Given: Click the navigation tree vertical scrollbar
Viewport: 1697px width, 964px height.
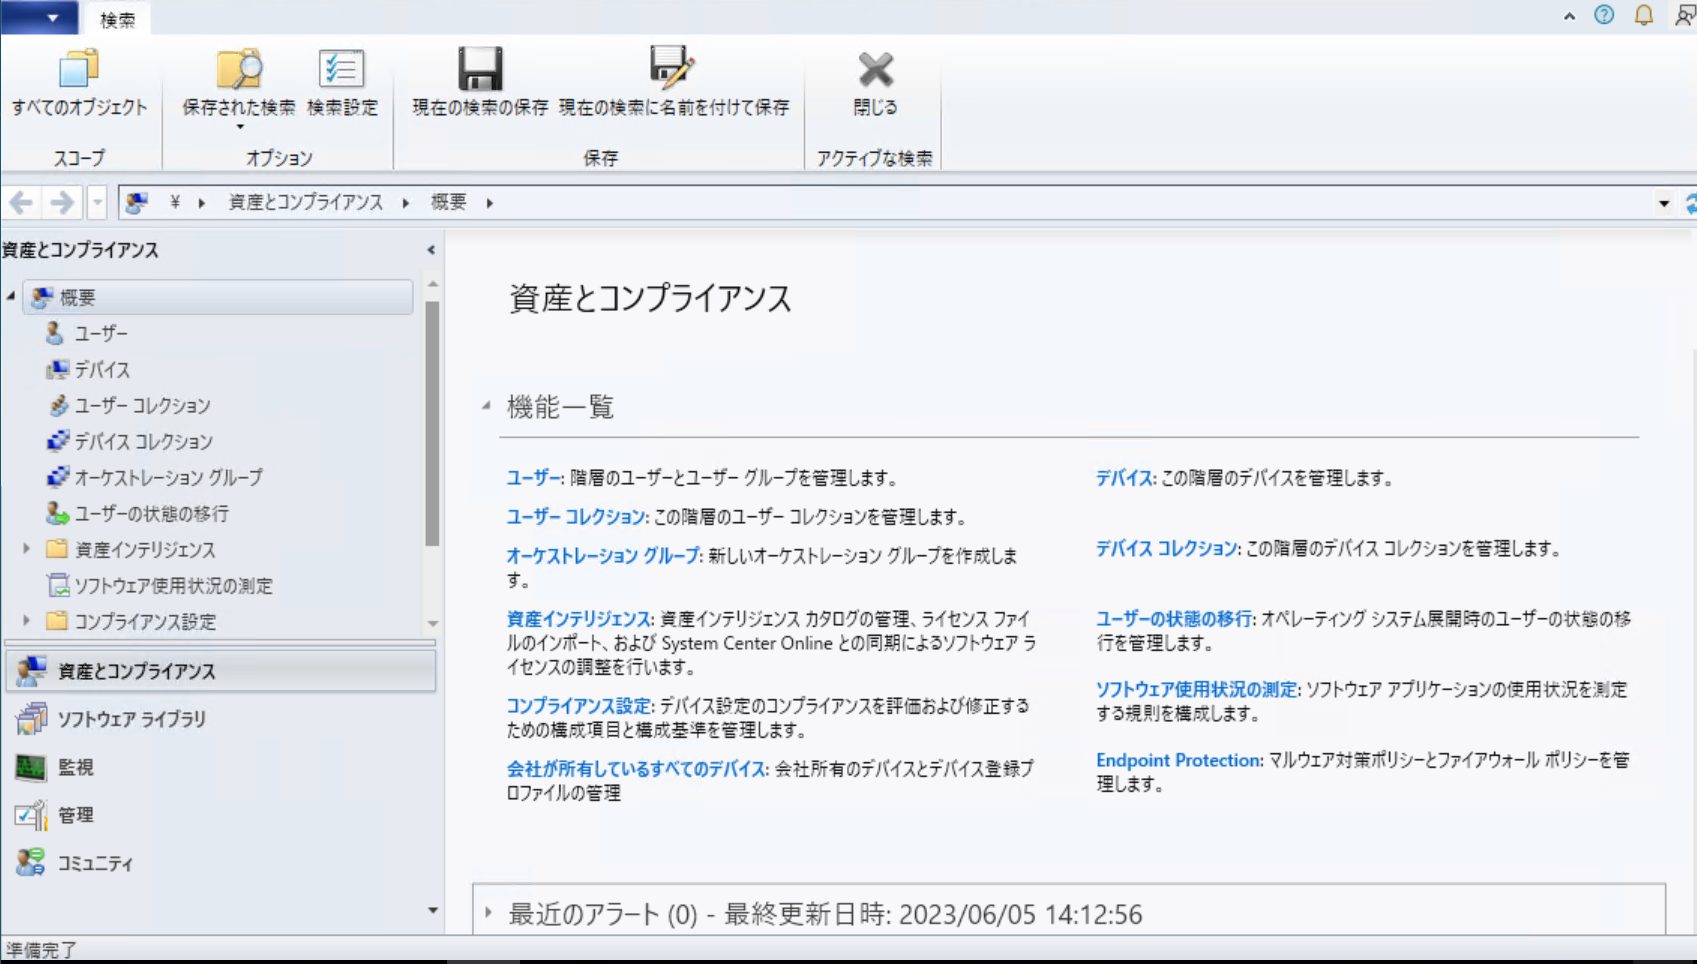Looking at the screenshot, I should pyautogui.click(x=432, y=420).
